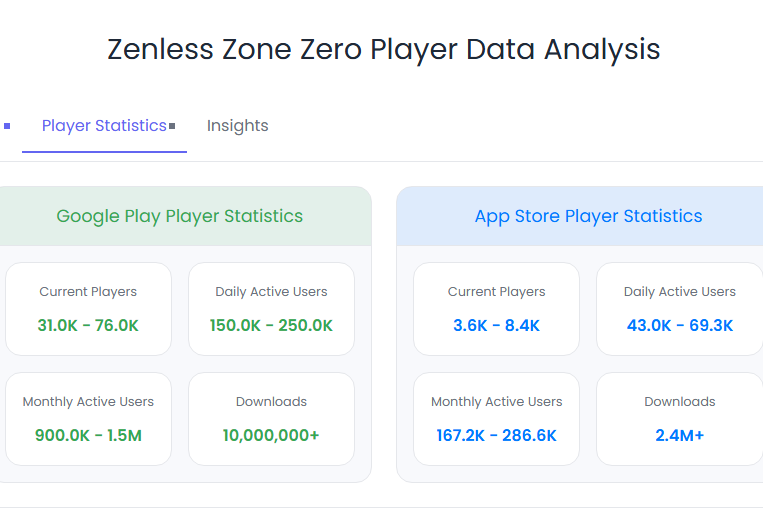The height and width of the screenshot is (509, 763).
Task: Click the purple square icon before Player Statistics
Action: coord(7,126)
